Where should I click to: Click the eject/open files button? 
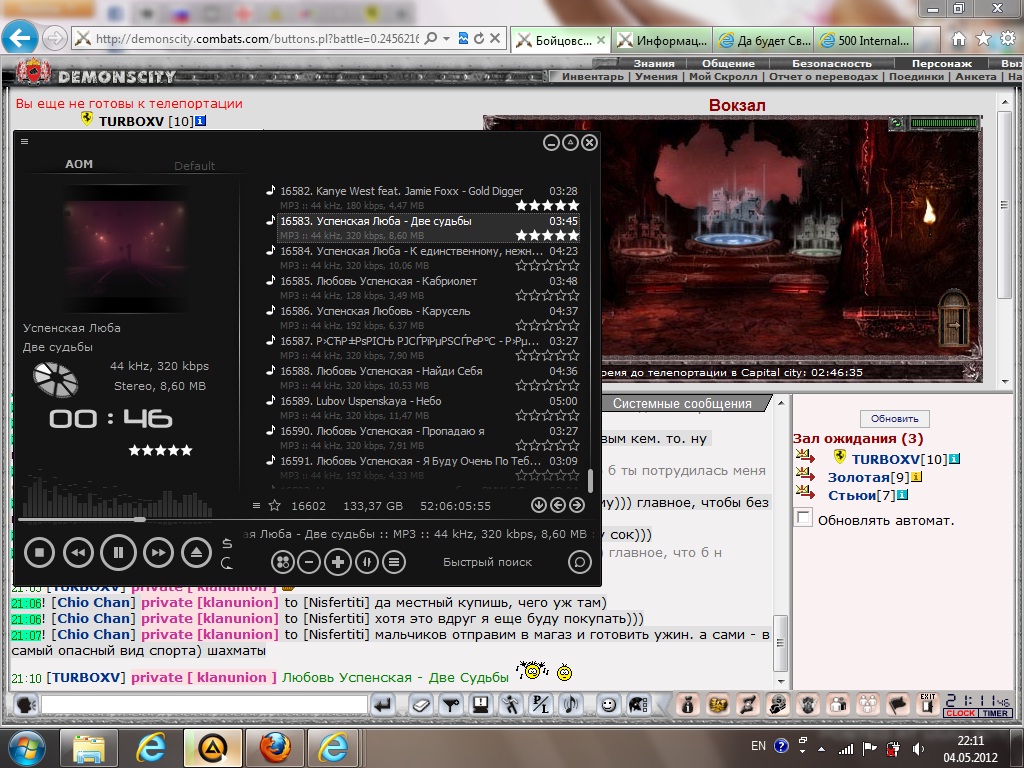coord(197,553)
